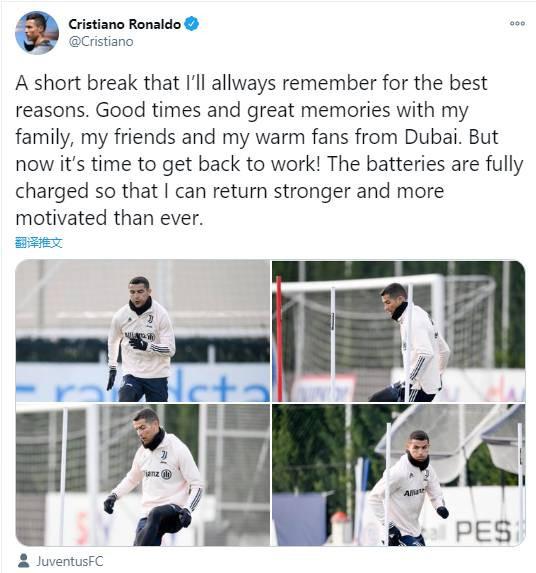Click the Allianz logo in bottom-right photo
The width and height of the screenshot is (536, 573).
tap(414, 492)
